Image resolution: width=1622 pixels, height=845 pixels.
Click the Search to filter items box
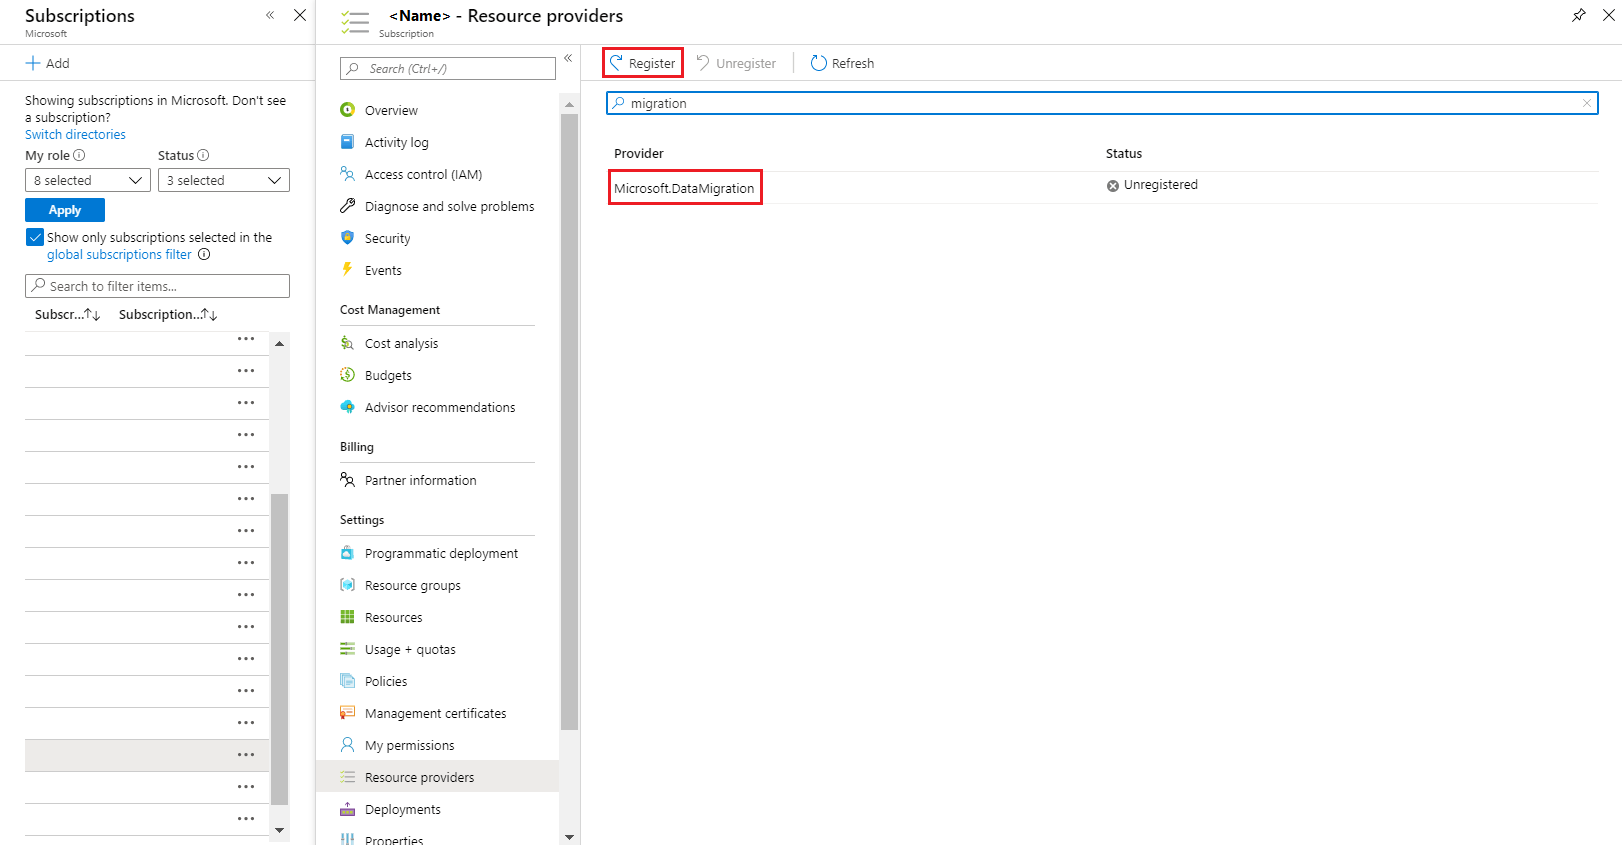pyautogui.click(x=157, y=286)
